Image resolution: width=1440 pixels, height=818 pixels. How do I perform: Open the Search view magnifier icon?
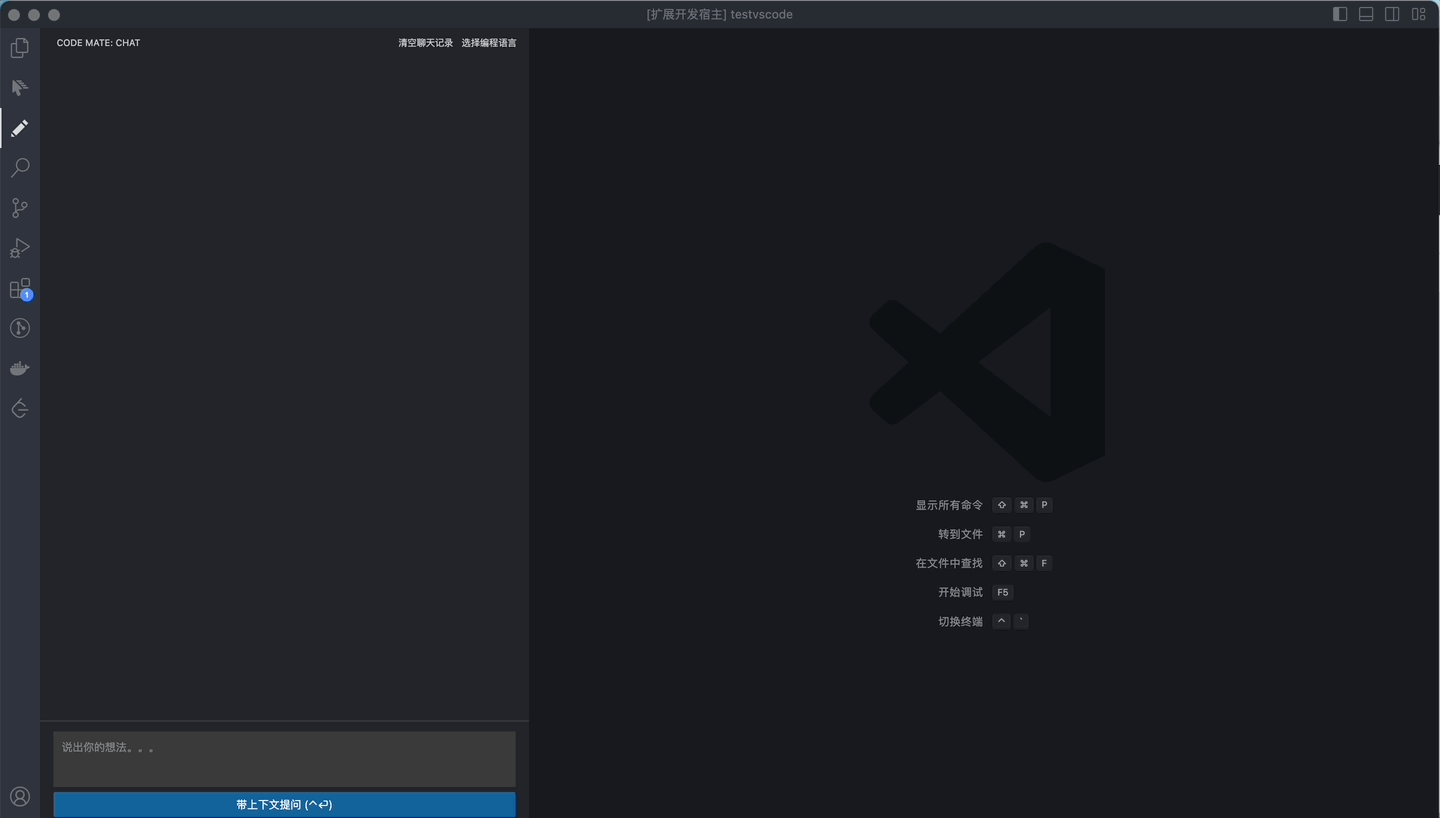(20, 168)
